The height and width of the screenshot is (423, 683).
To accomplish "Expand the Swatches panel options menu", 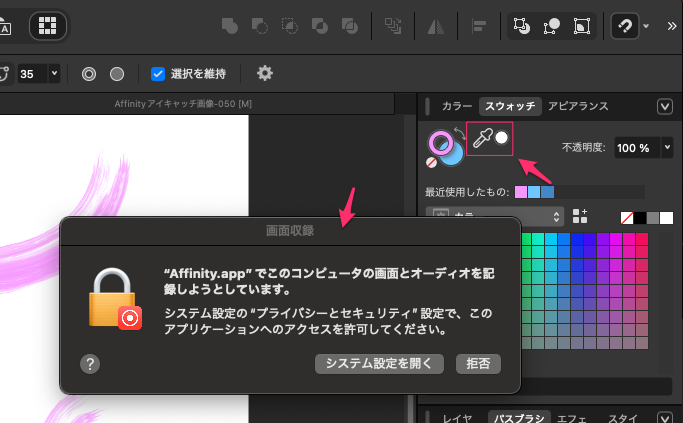I will pyautogui.click(x=664, y=106).
